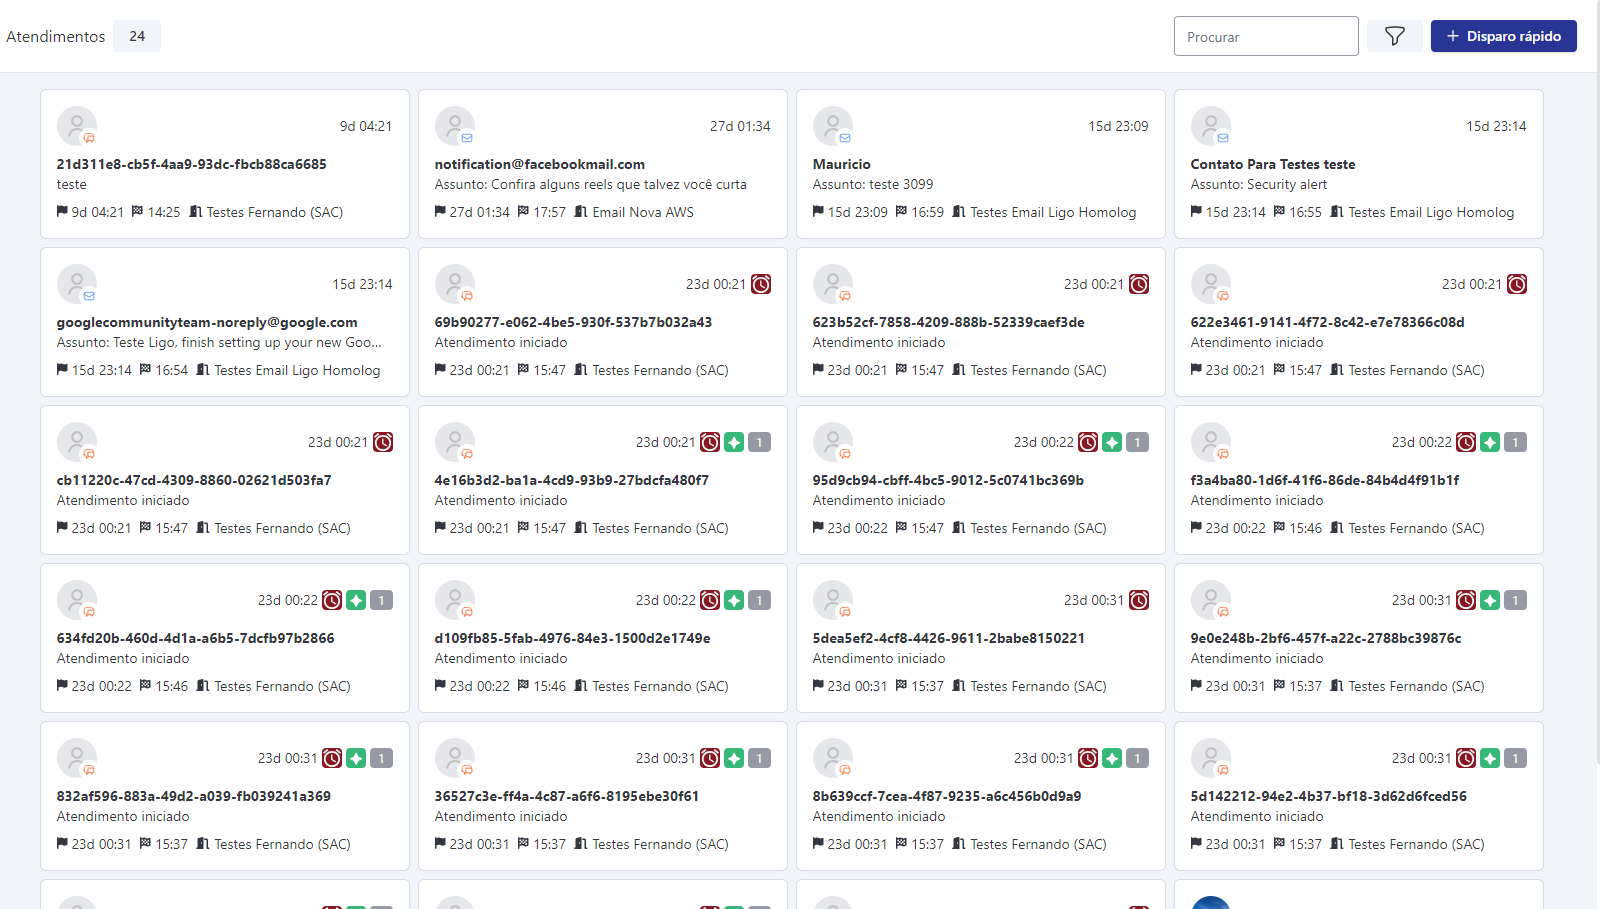Click door icon beside Email Nova AWS
This screenshot has height=909, width=1600.
click(581, 212)
